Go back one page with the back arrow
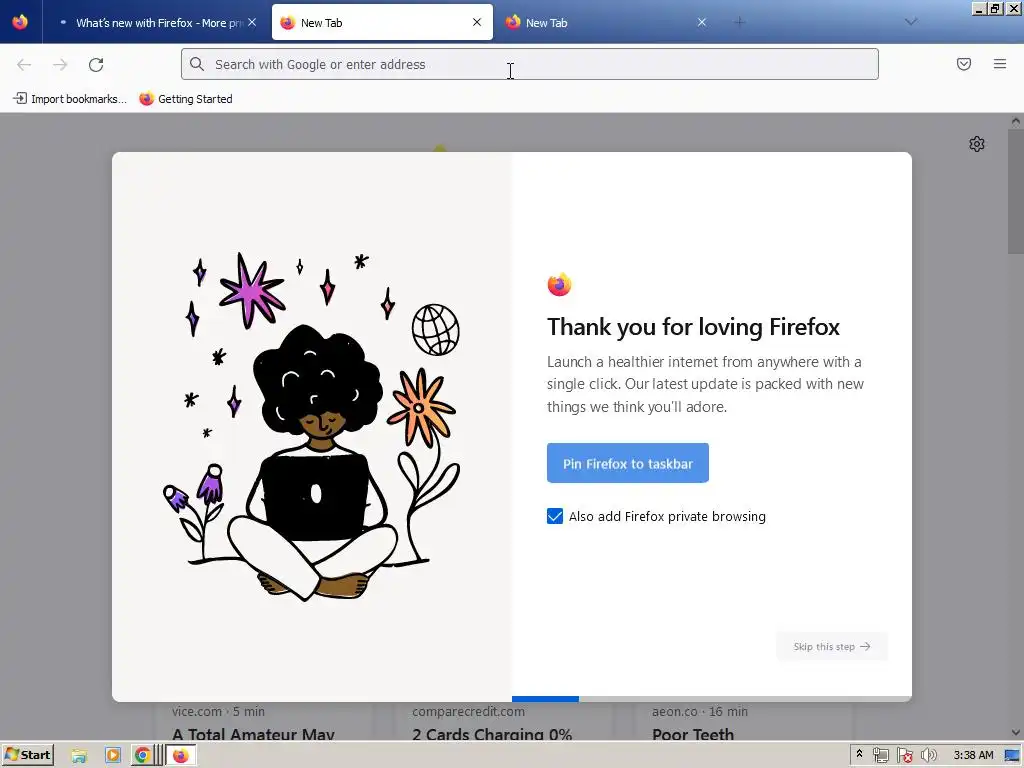The width and height of the screenshot is (1024, 768). [x=24, y=64]
